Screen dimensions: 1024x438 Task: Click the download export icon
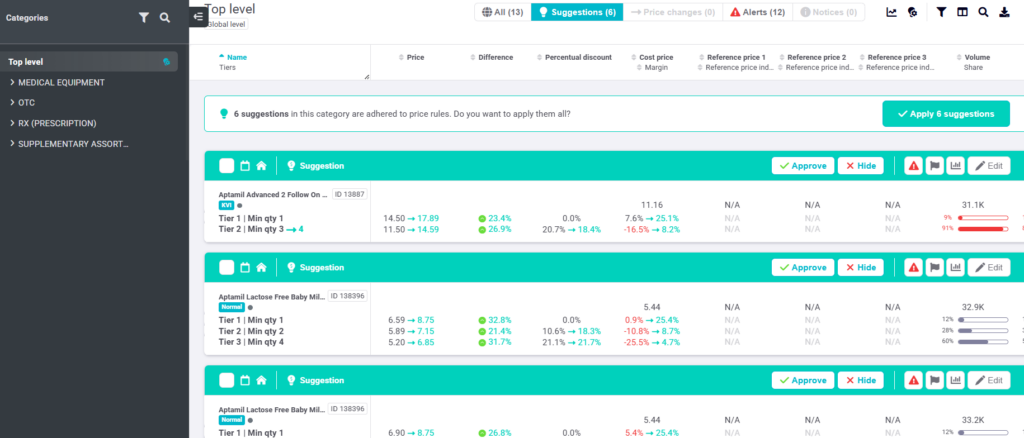(x=1004, y=12)
